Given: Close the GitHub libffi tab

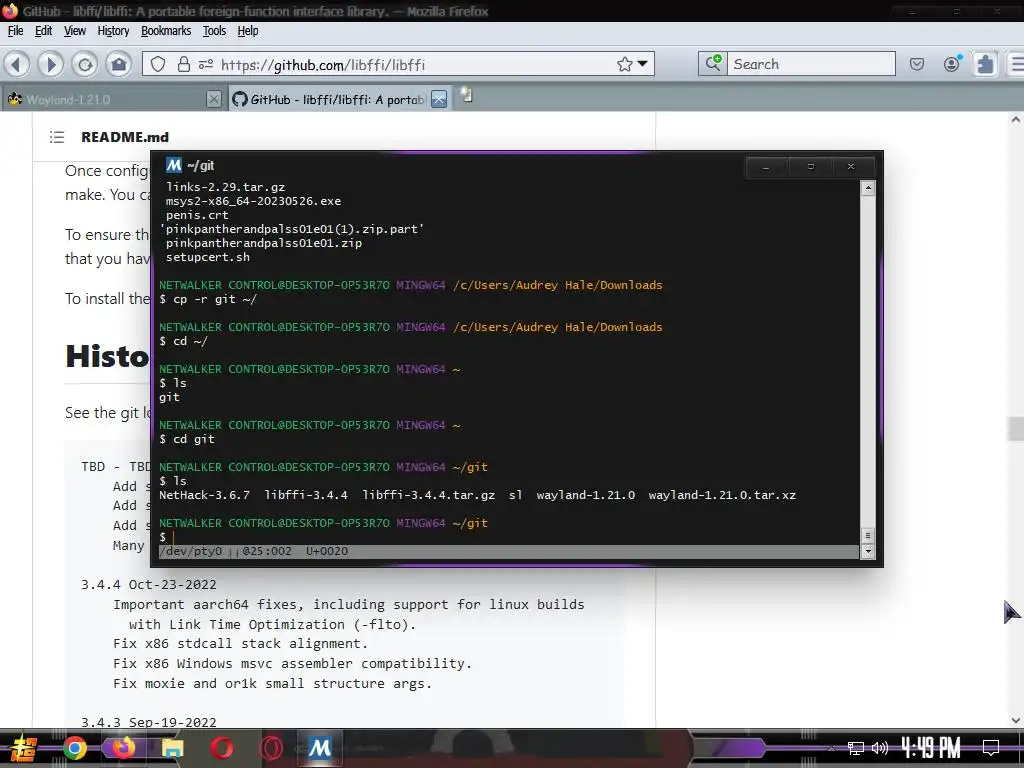Looking at the screenshot, I should tap(439, 99).
